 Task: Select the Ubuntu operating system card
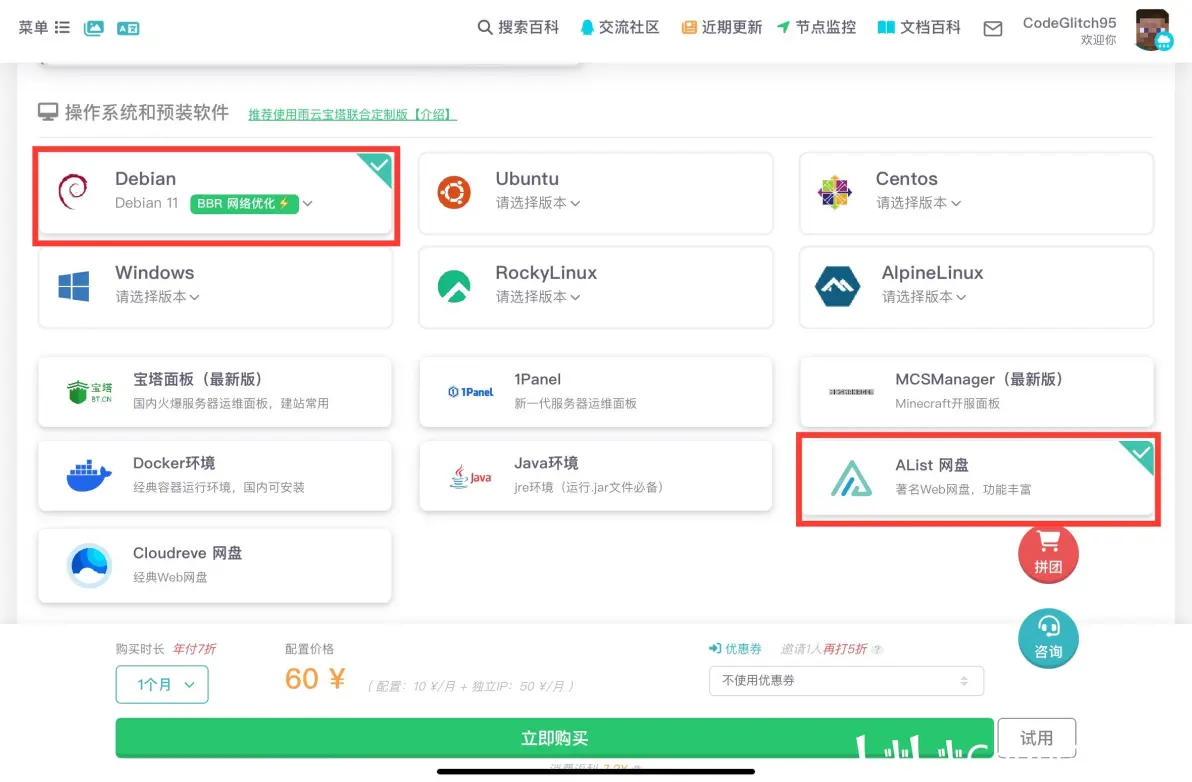[595, 193]
